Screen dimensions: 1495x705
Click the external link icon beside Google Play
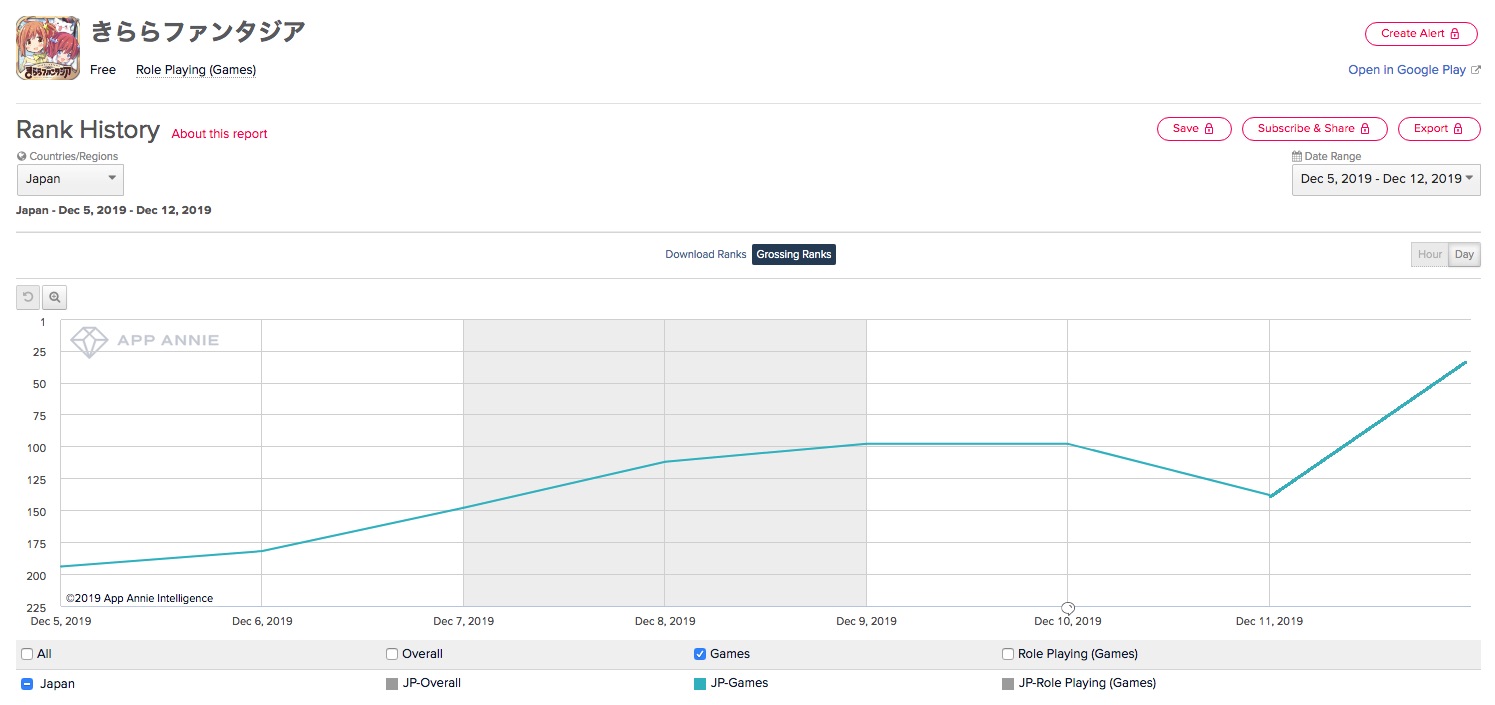click(1476, 70)
